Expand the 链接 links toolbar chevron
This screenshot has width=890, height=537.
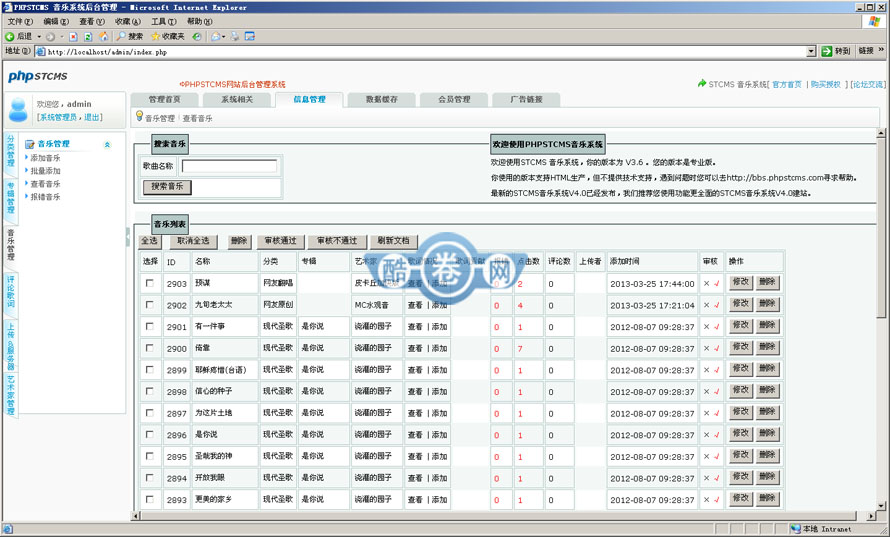coord(881,51)
